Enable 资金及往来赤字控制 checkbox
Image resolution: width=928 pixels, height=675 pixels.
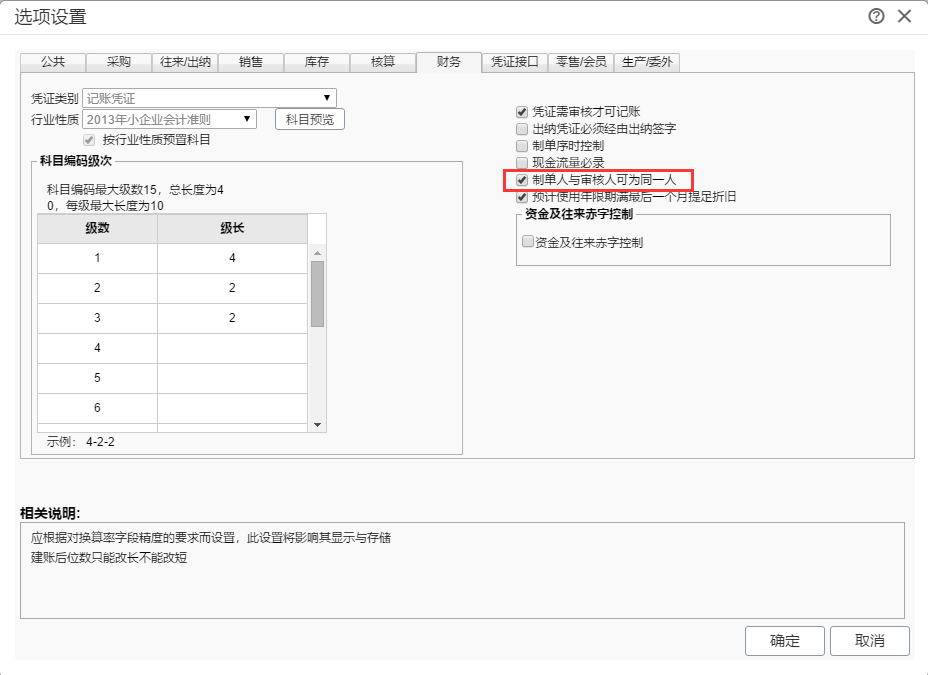(528, 241)
